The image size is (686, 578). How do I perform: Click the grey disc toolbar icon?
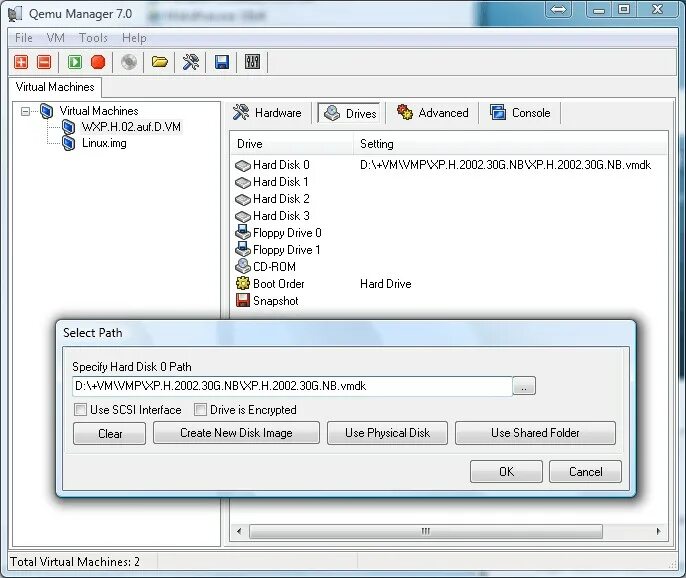point(129,62)
